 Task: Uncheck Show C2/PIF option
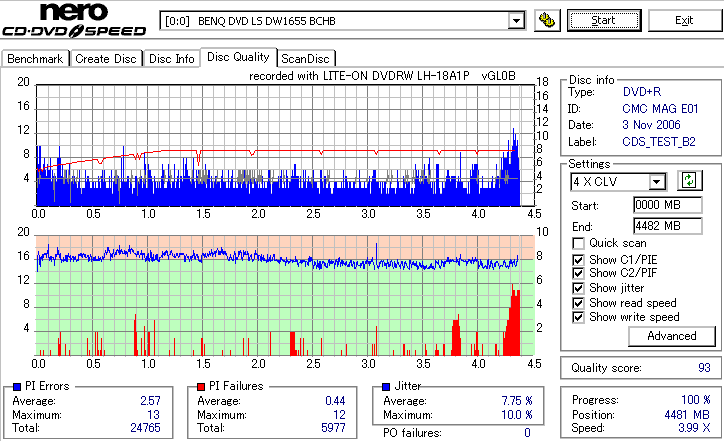point(578,273)
